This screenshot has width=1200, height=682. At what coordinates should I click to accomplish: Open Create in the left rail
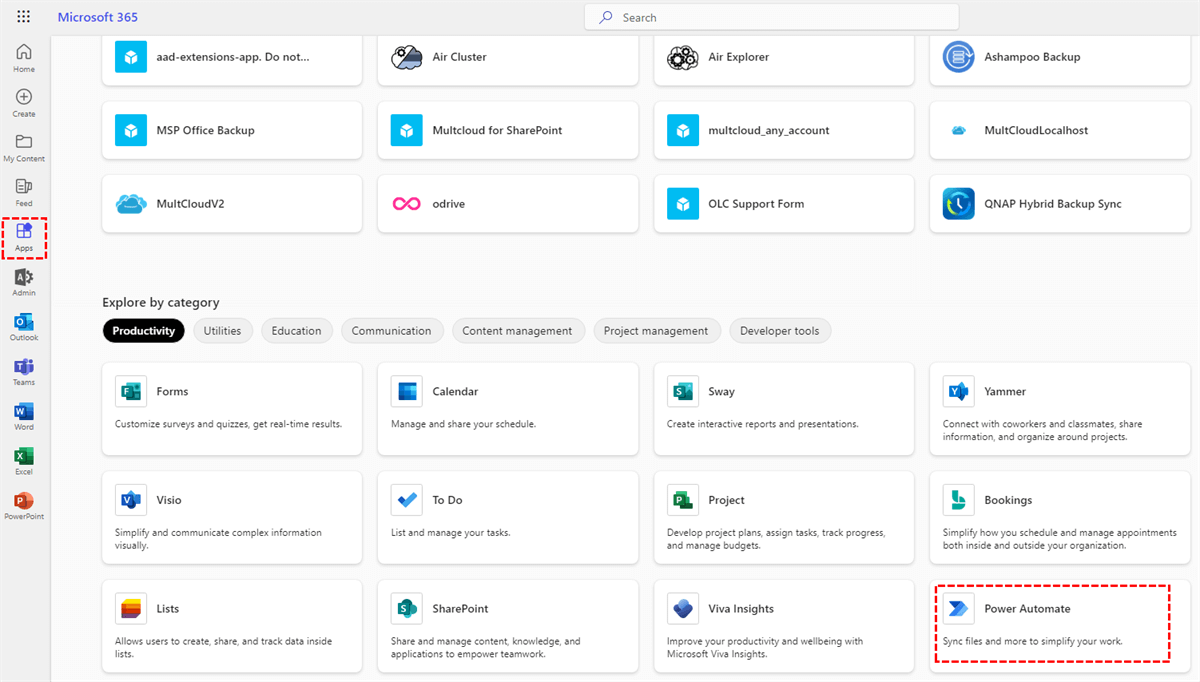24,103
